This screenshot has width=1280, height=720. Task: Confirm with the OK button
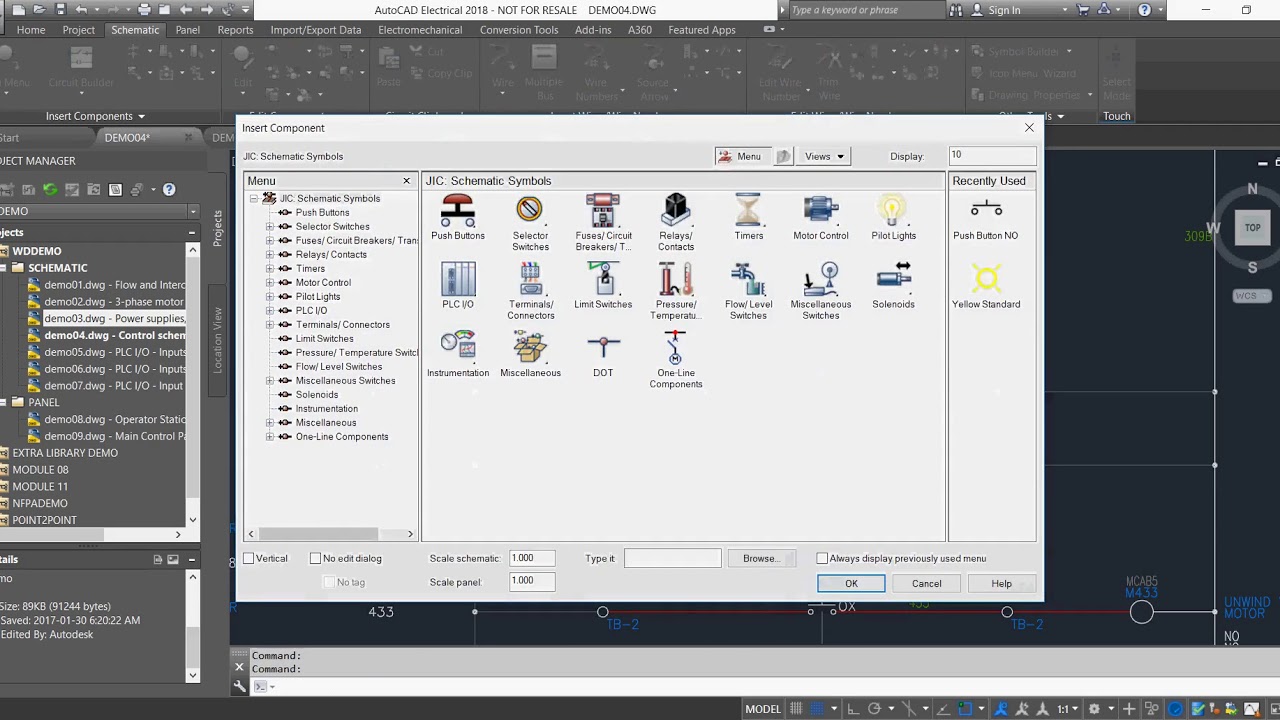851,584
